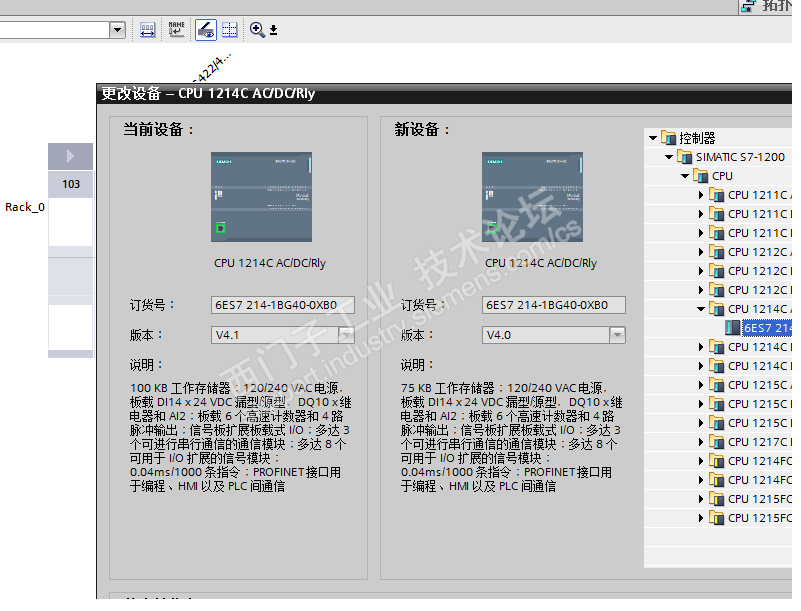Click the 控制器 folder icon
801x611 pixels.
[x=668, y=137]
